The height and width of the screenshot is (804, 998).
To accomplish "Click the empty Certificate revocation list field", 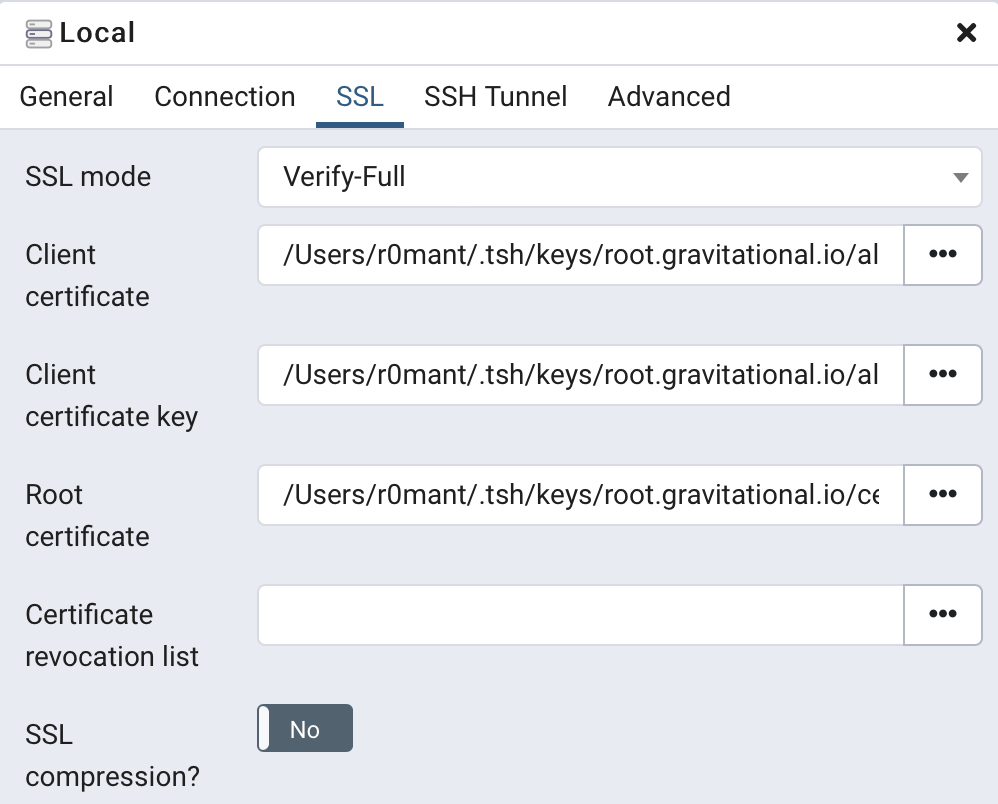I will click(580, 615).
